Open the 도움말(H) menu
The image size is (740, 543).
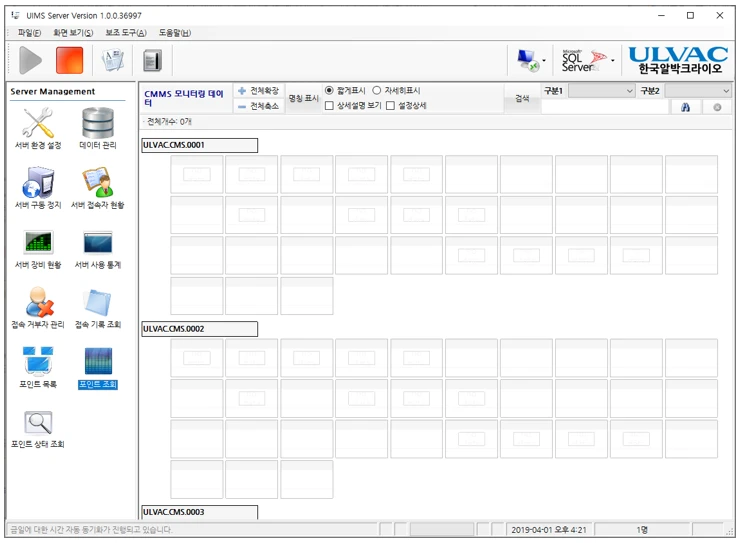pyautogui.click(x=175, y=33)
